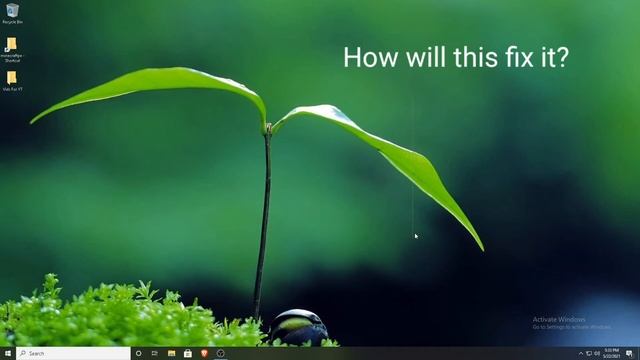The image size is (640, 360).
Task: Open the Action Center notifications
Action: tap(629, 353)
